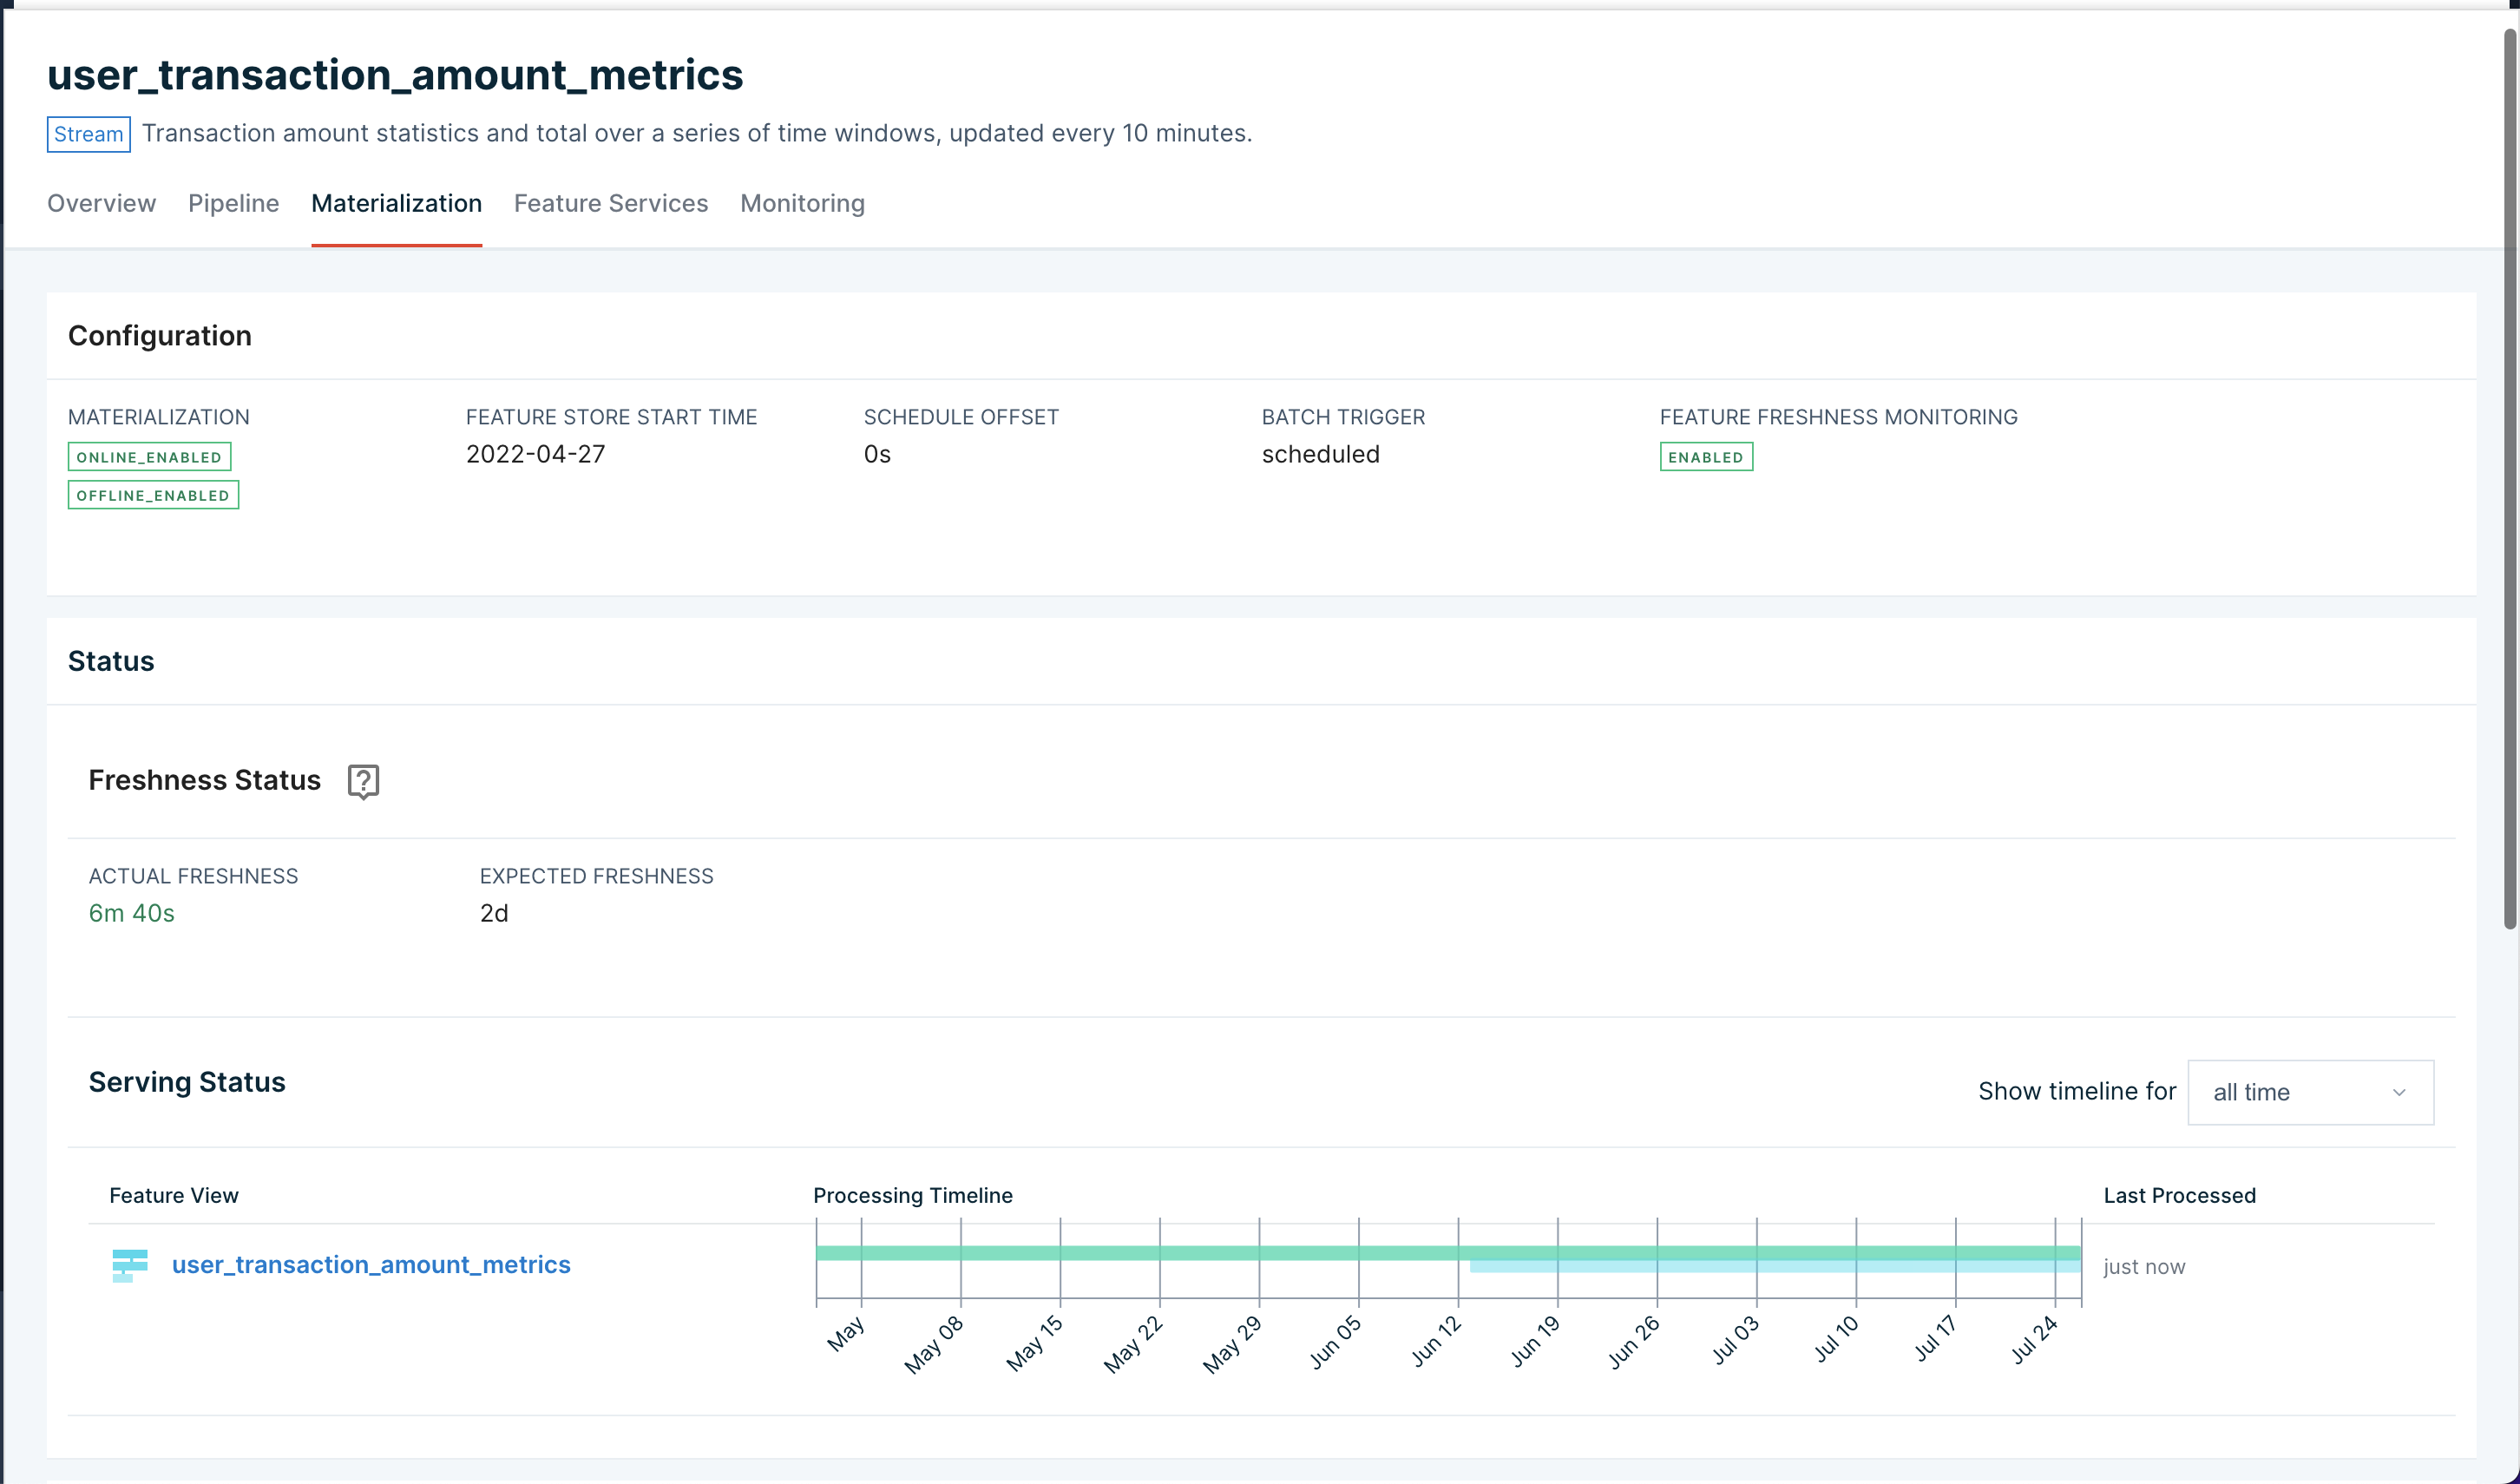Click the batch trigger value 'scheduled'
The width and height of the screenshot is (2520, 1484).
[1320, 454]
